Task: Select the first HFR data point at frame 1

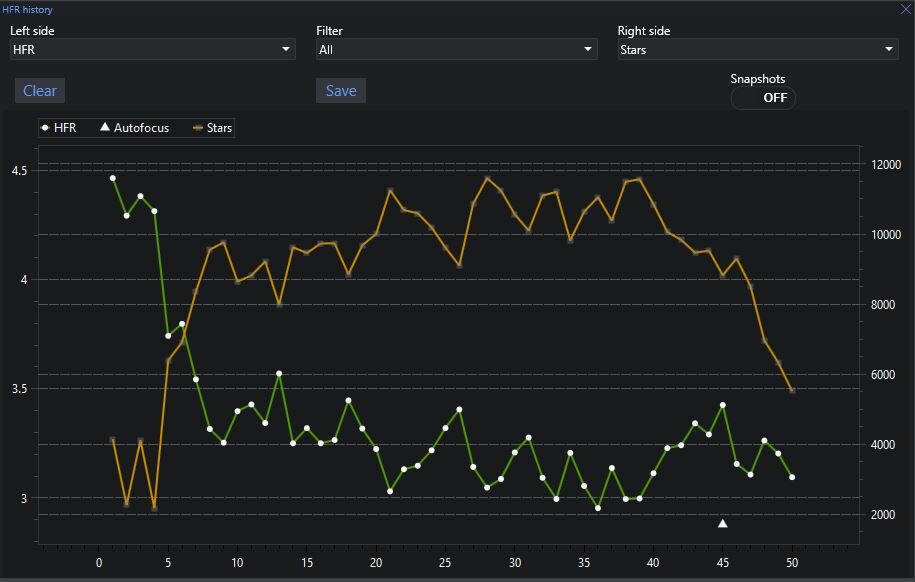Action: (x=112, y=178)
